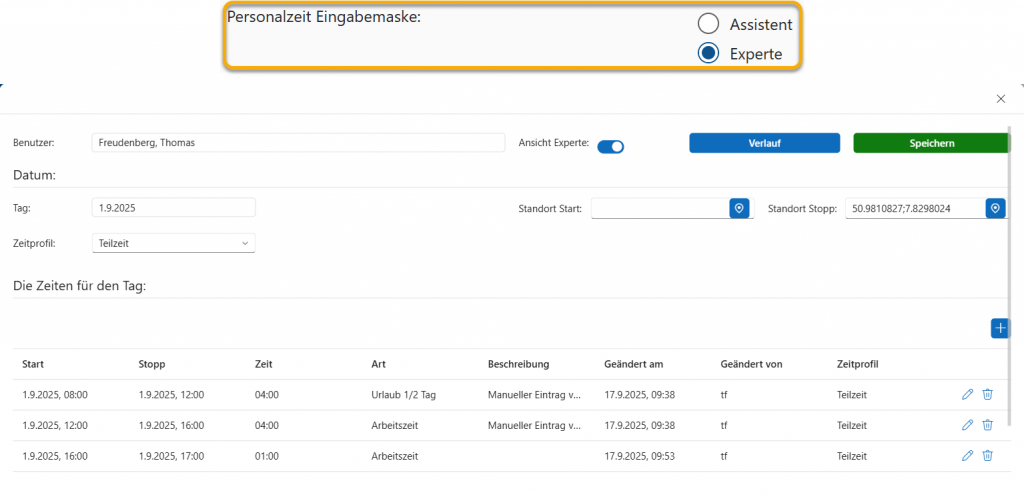The image size is (1024, 497).
Task: Delete the 12:00 to 16:00 Arbeitszeit entry
Action: 987,425
